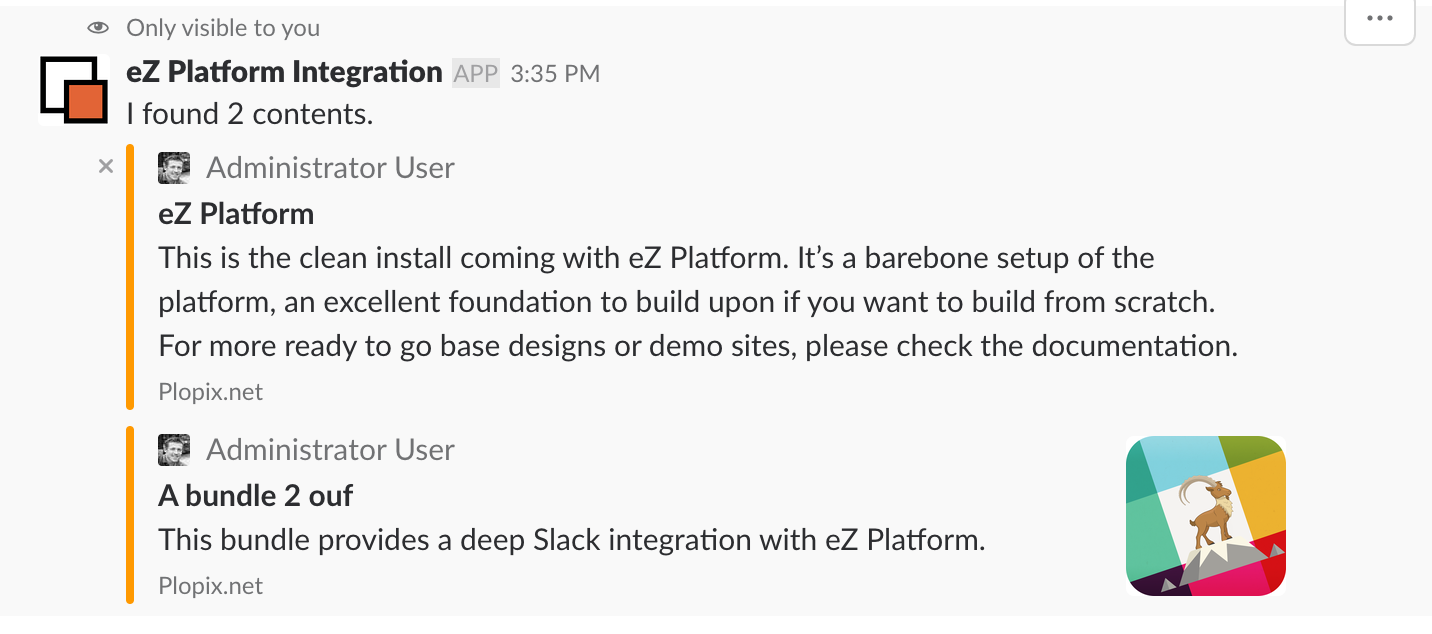
Task: Click the Only visible to you label
Action: click(223, 28)
